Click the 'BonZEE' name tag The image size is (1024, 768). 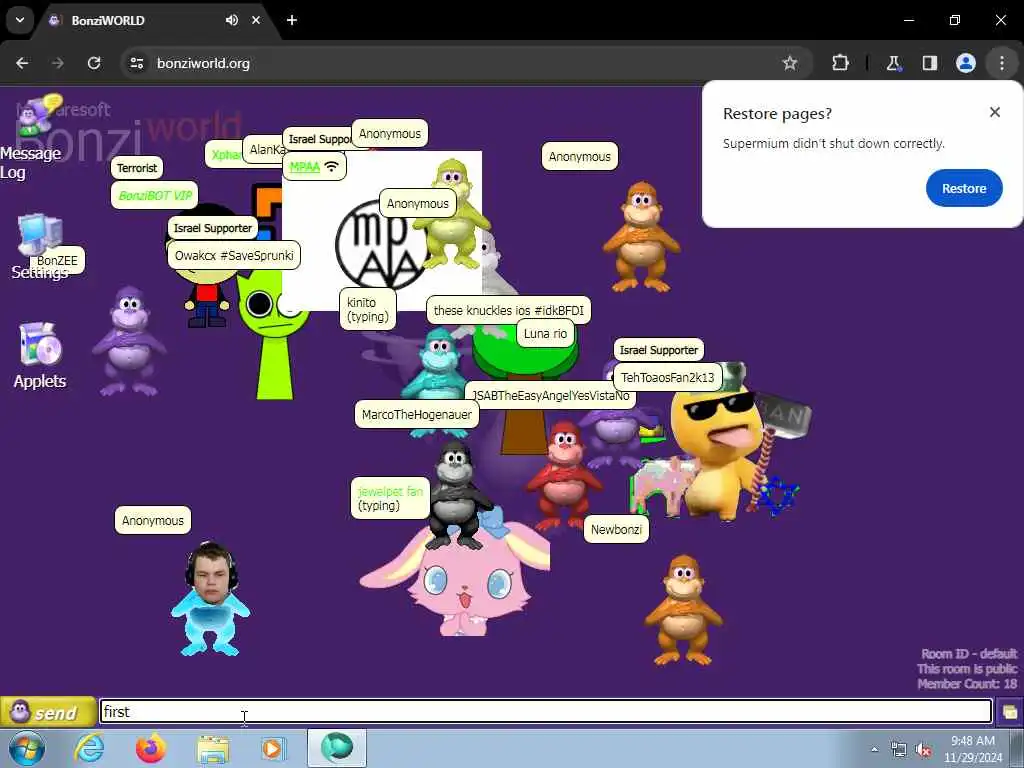(x=57, y=261)
